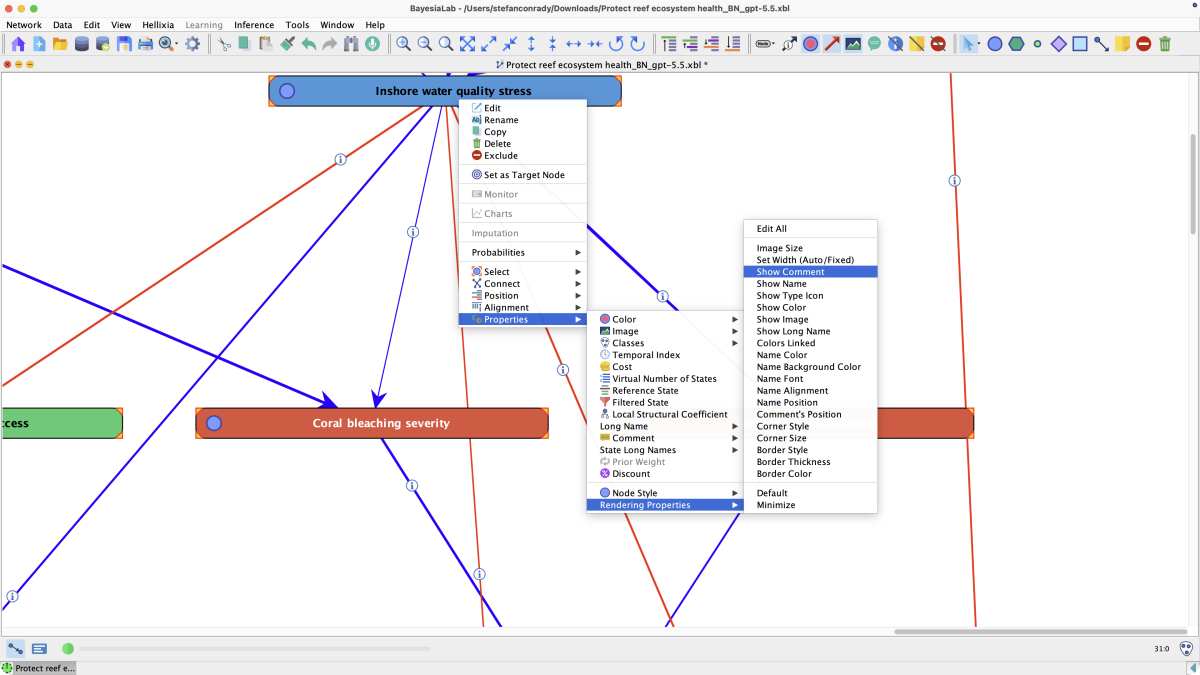Click the Zoom In magnifier icon
The height and width of the screenshot is (675, 1200).
(403, 44)
